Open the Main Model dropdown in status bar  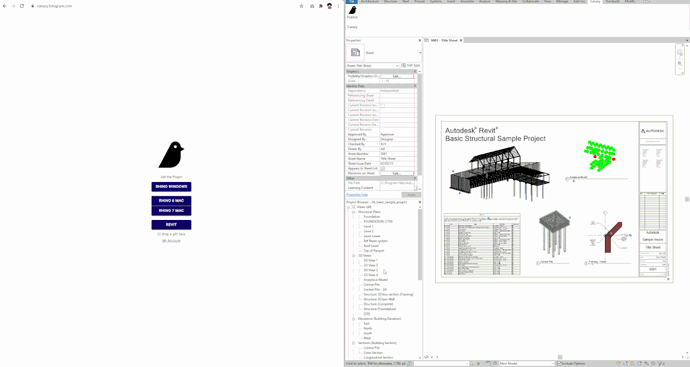click(525, 363)
